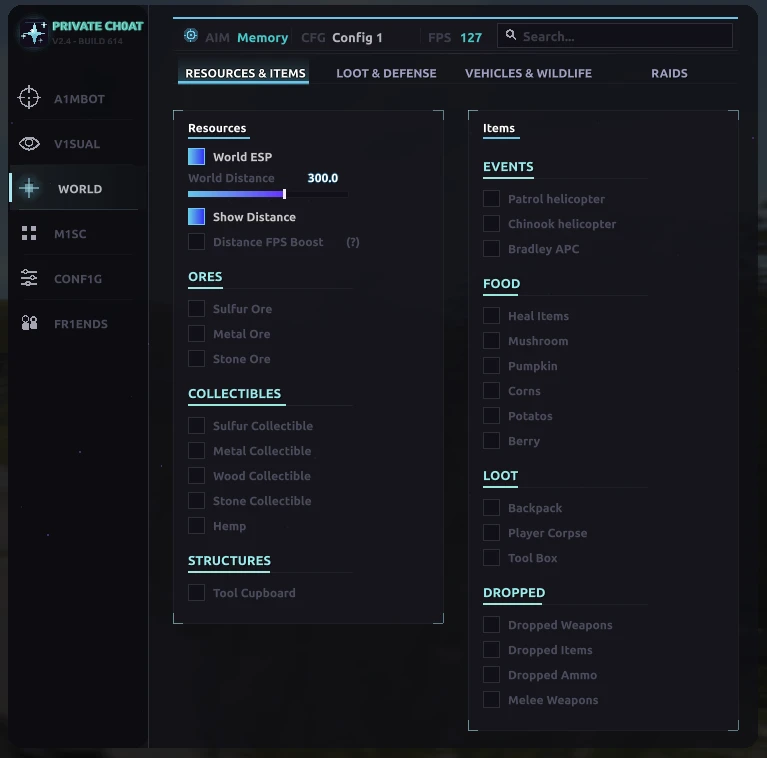The height and width of the screenshot is (758, 767).
Task: Enable Patrol helicopter checkbox
Action: coord(492,199)
